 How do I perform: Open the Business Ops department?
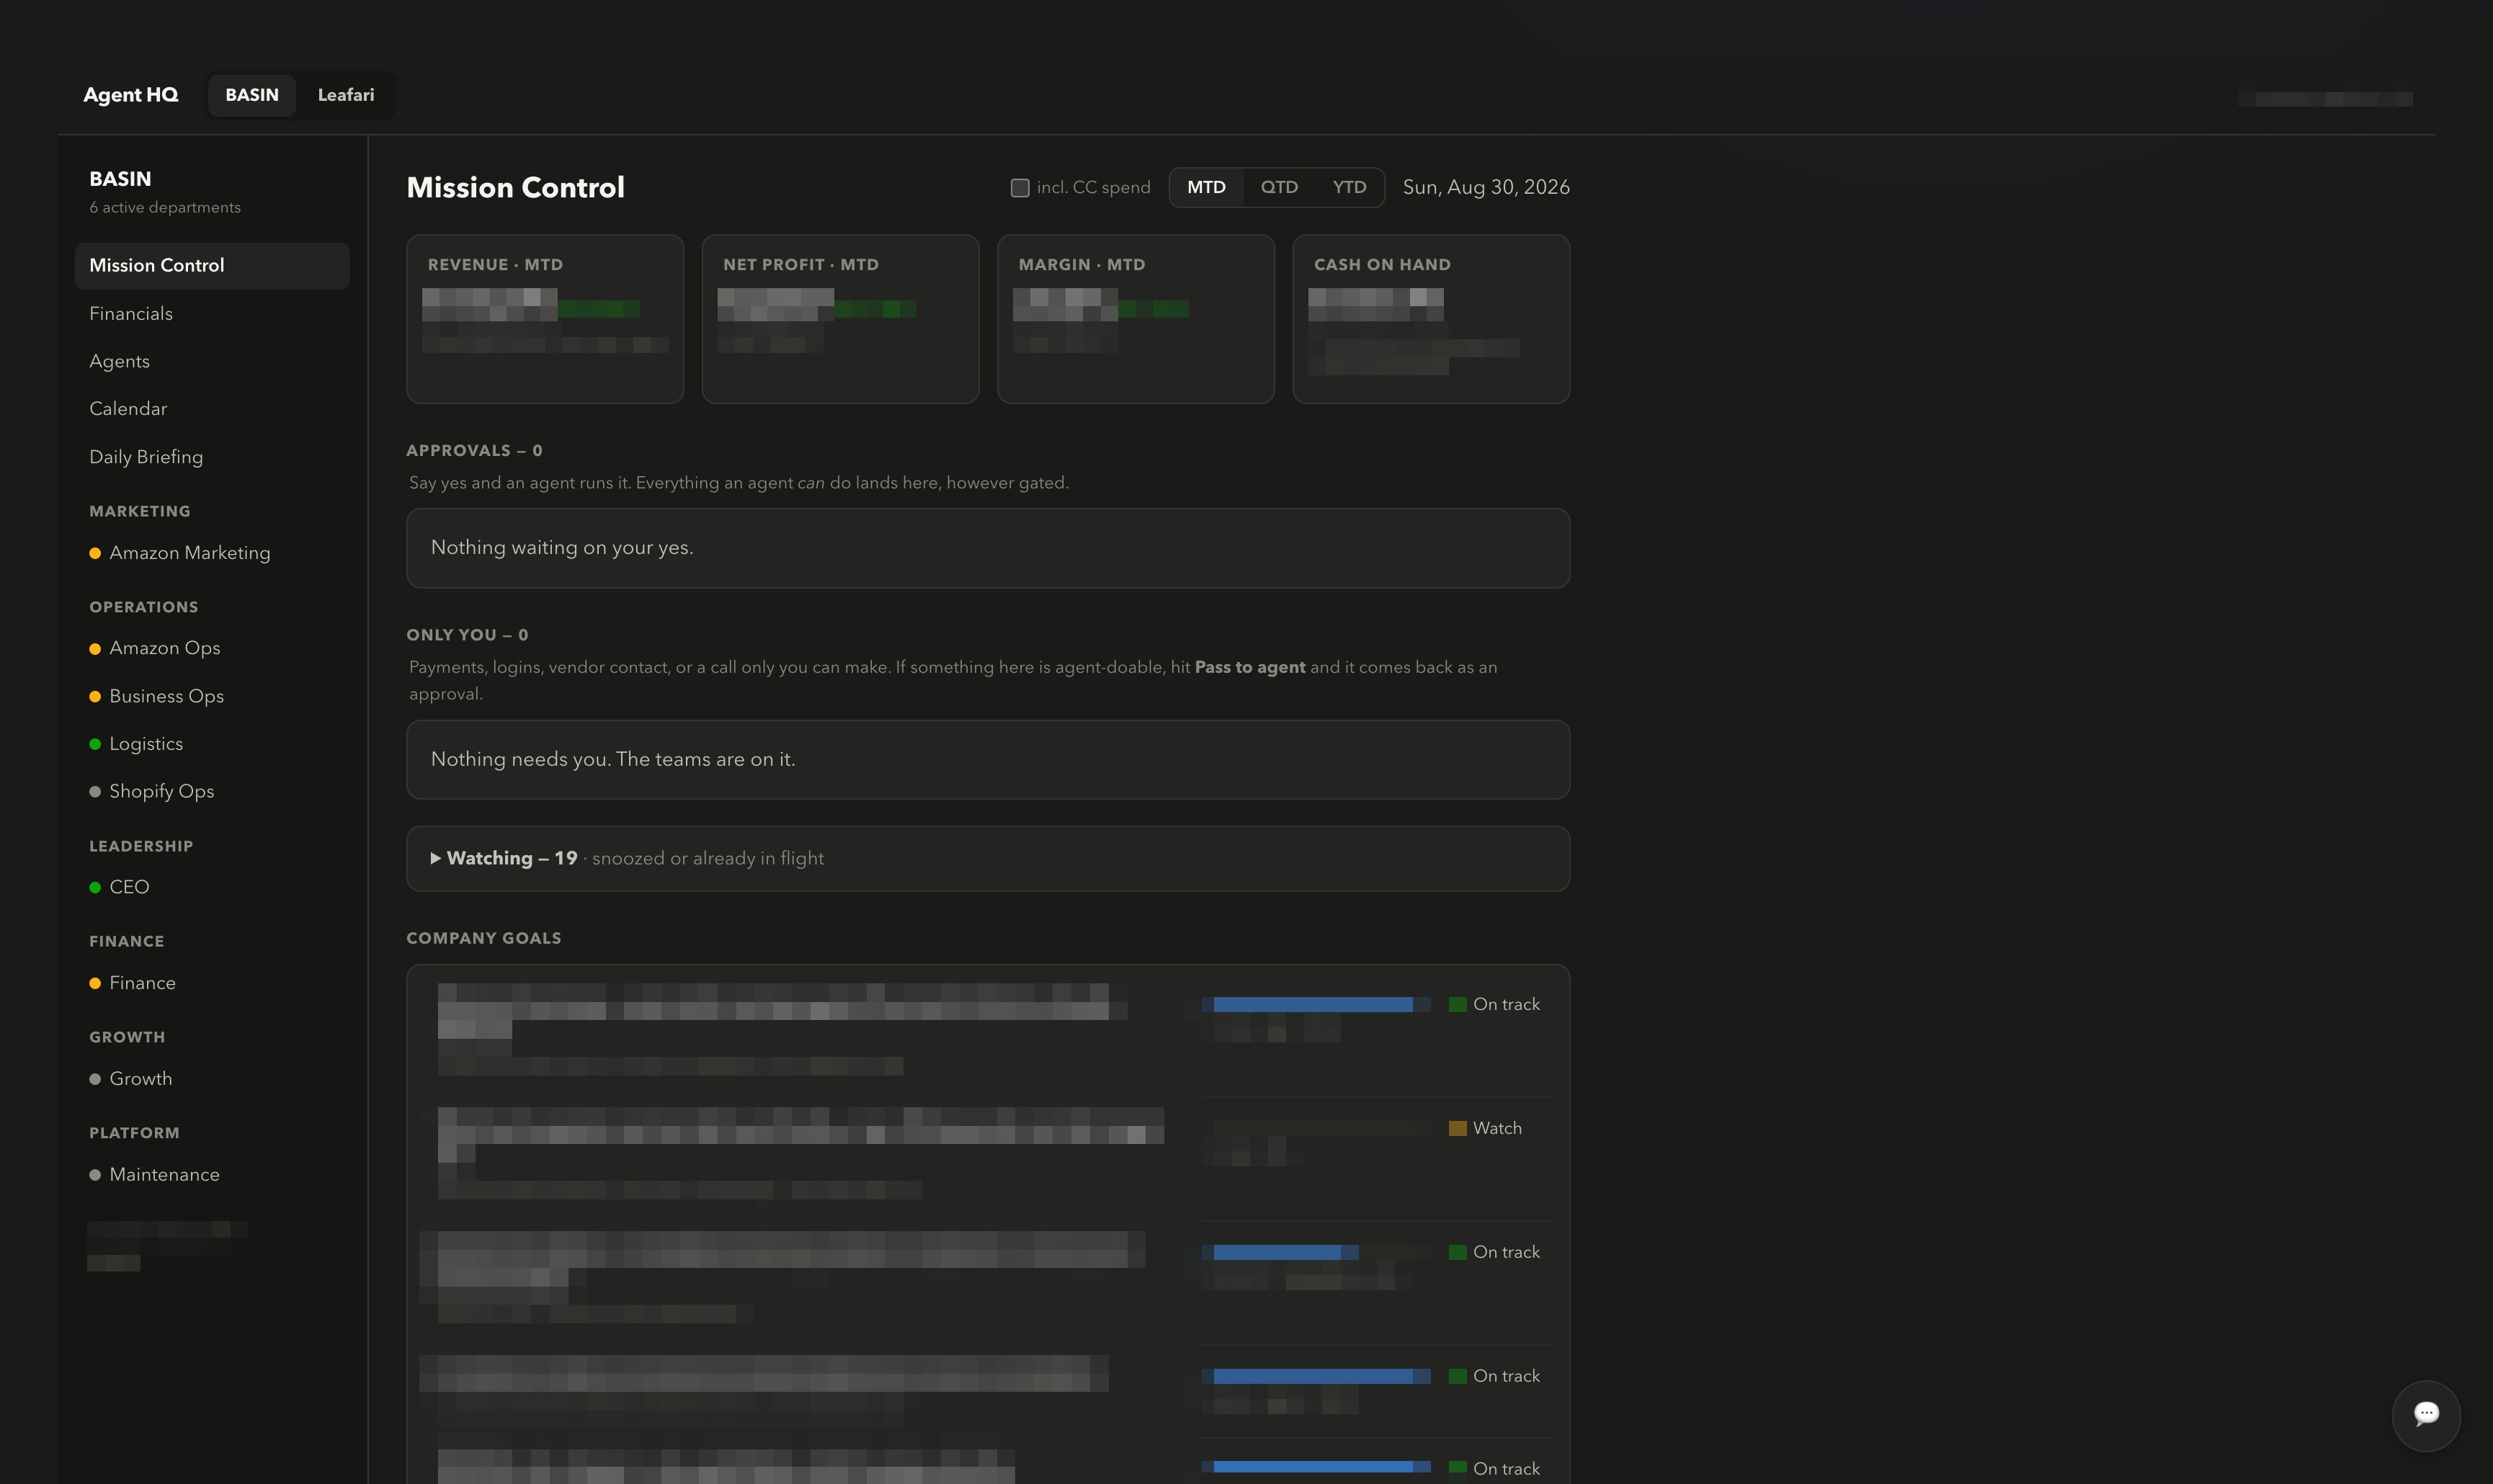pyautogui.click(x=212, y=696)
